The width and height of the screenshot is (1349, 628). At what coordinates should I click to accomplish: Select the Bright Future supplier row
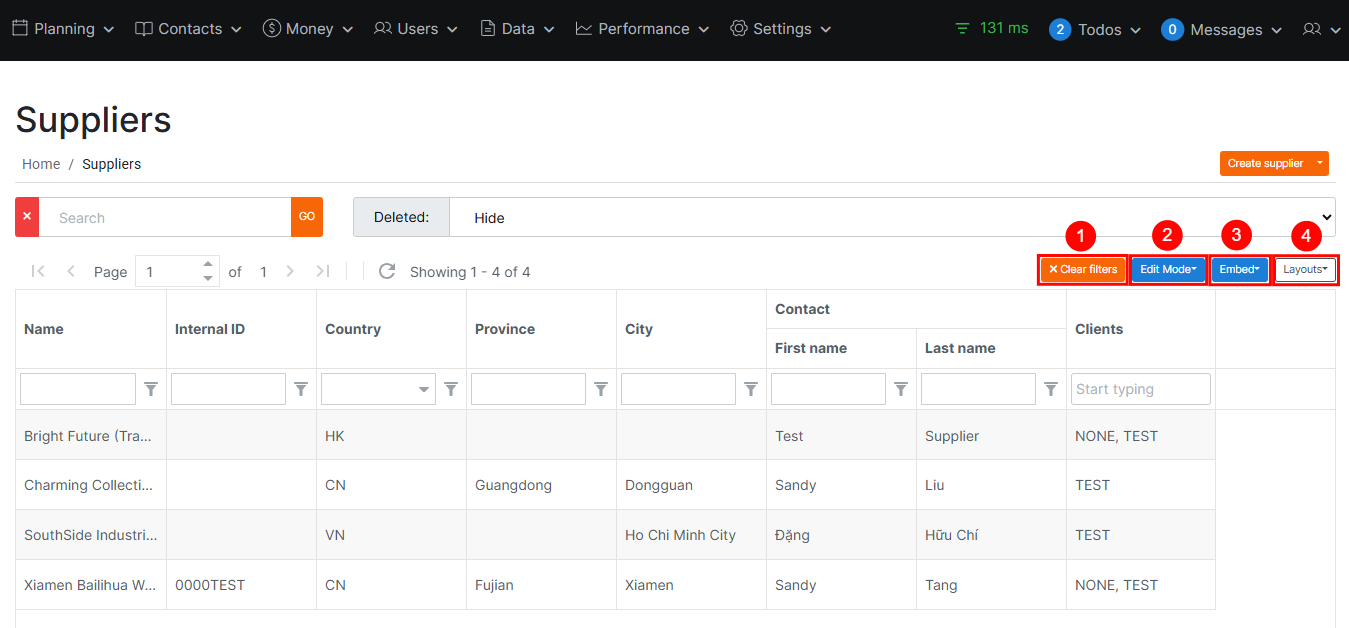(x=615, y=435)
